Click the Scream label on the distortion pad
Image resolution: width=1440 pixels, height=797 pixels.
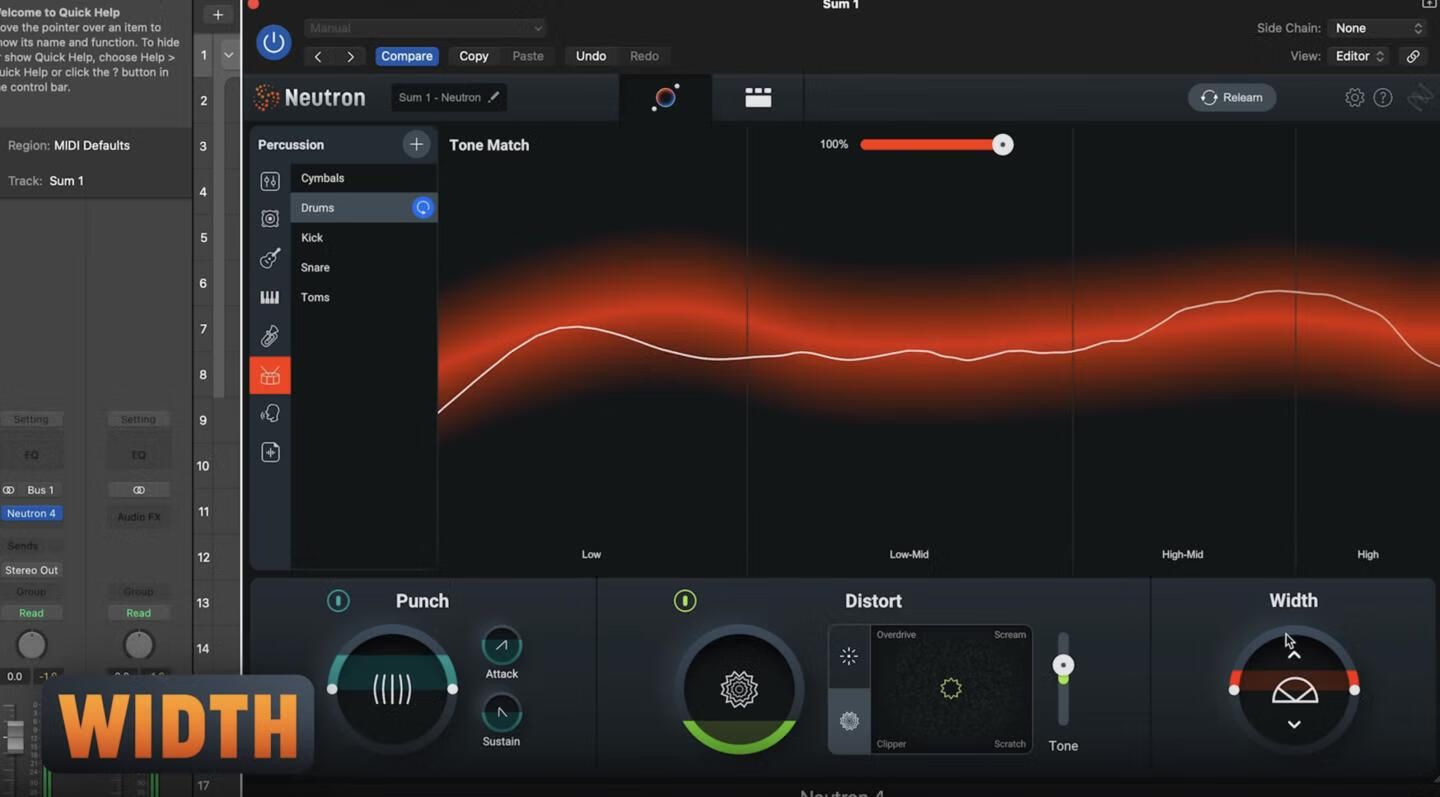pos(1009,635)
